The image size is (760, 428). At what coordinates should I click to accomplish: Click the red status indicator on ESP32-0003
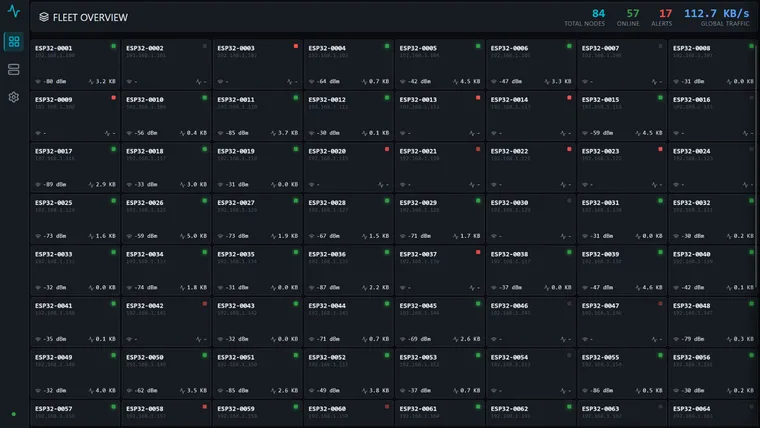click(296, 46)
